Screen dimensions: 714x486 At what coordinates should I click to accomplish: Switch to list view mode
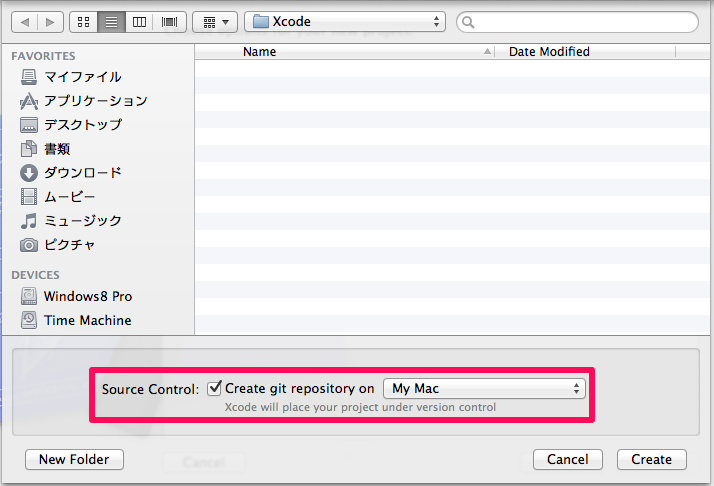[112, 21]
